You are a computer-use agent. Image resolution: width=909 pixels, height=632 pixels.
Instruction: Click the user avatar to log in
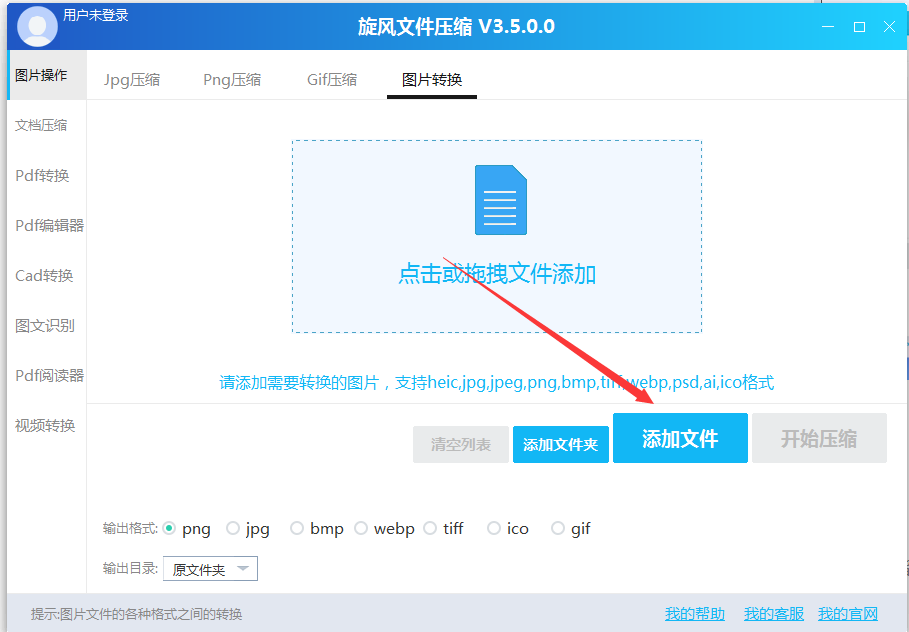[36, 26]
